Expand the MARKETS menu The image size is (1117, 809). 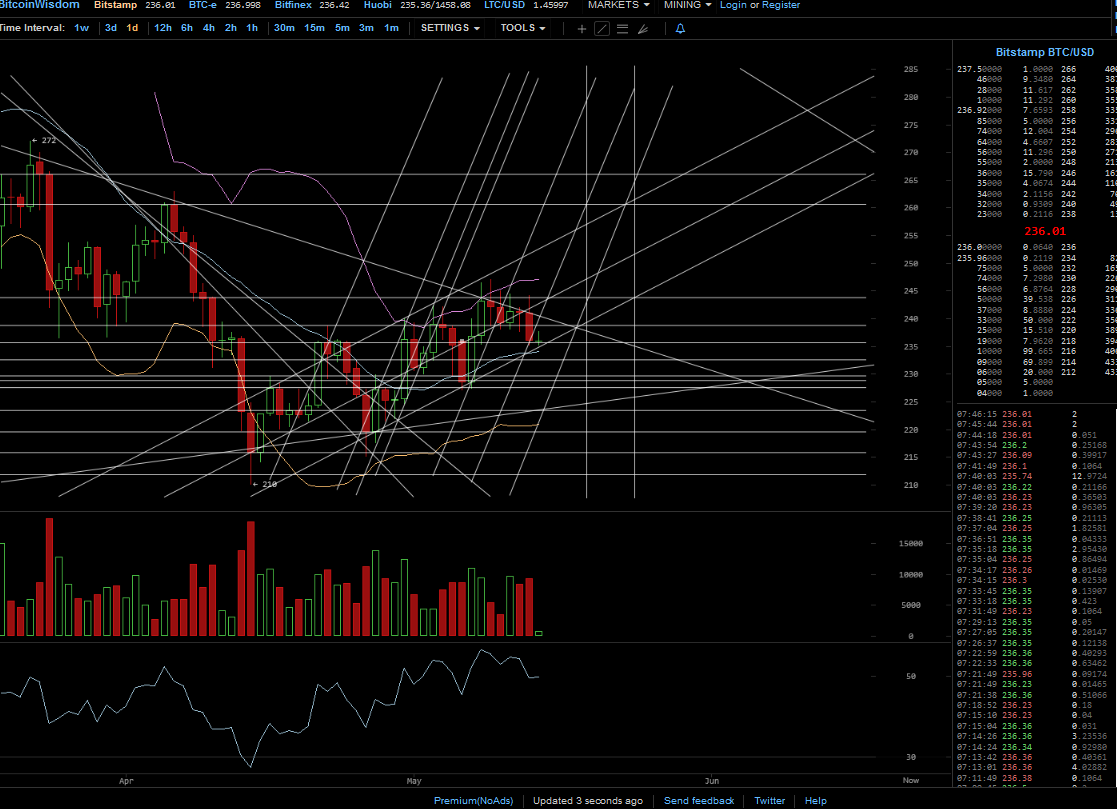point(618,5)
